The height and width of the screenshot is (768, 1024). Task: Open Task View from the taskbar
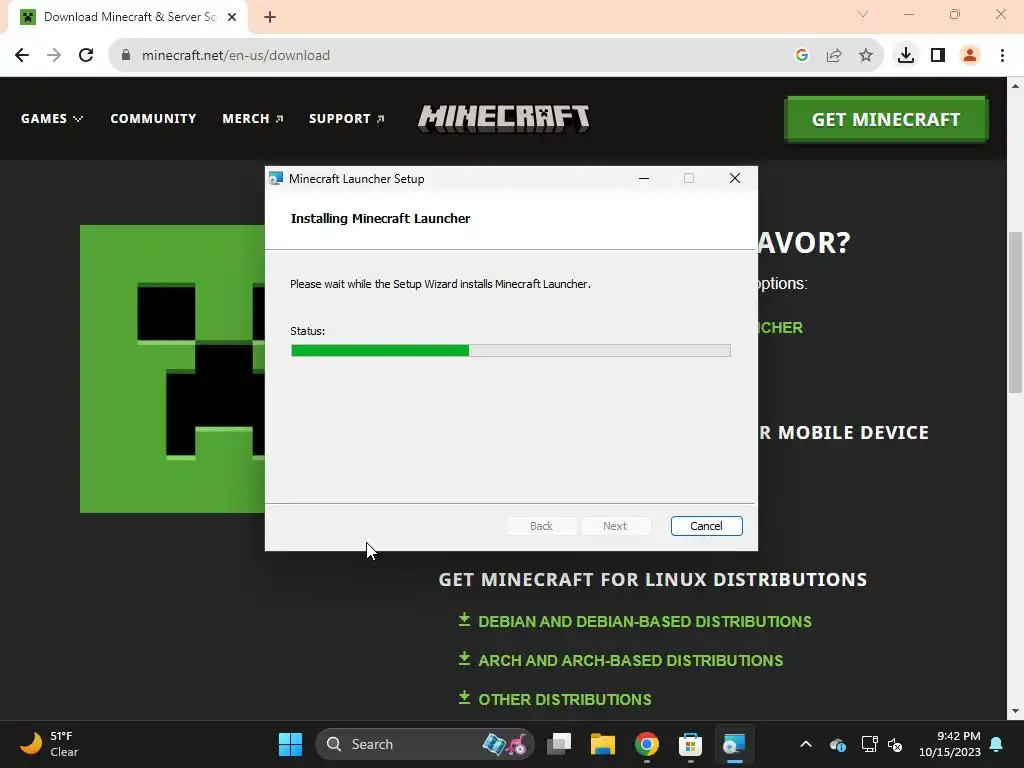pos(559,744)
